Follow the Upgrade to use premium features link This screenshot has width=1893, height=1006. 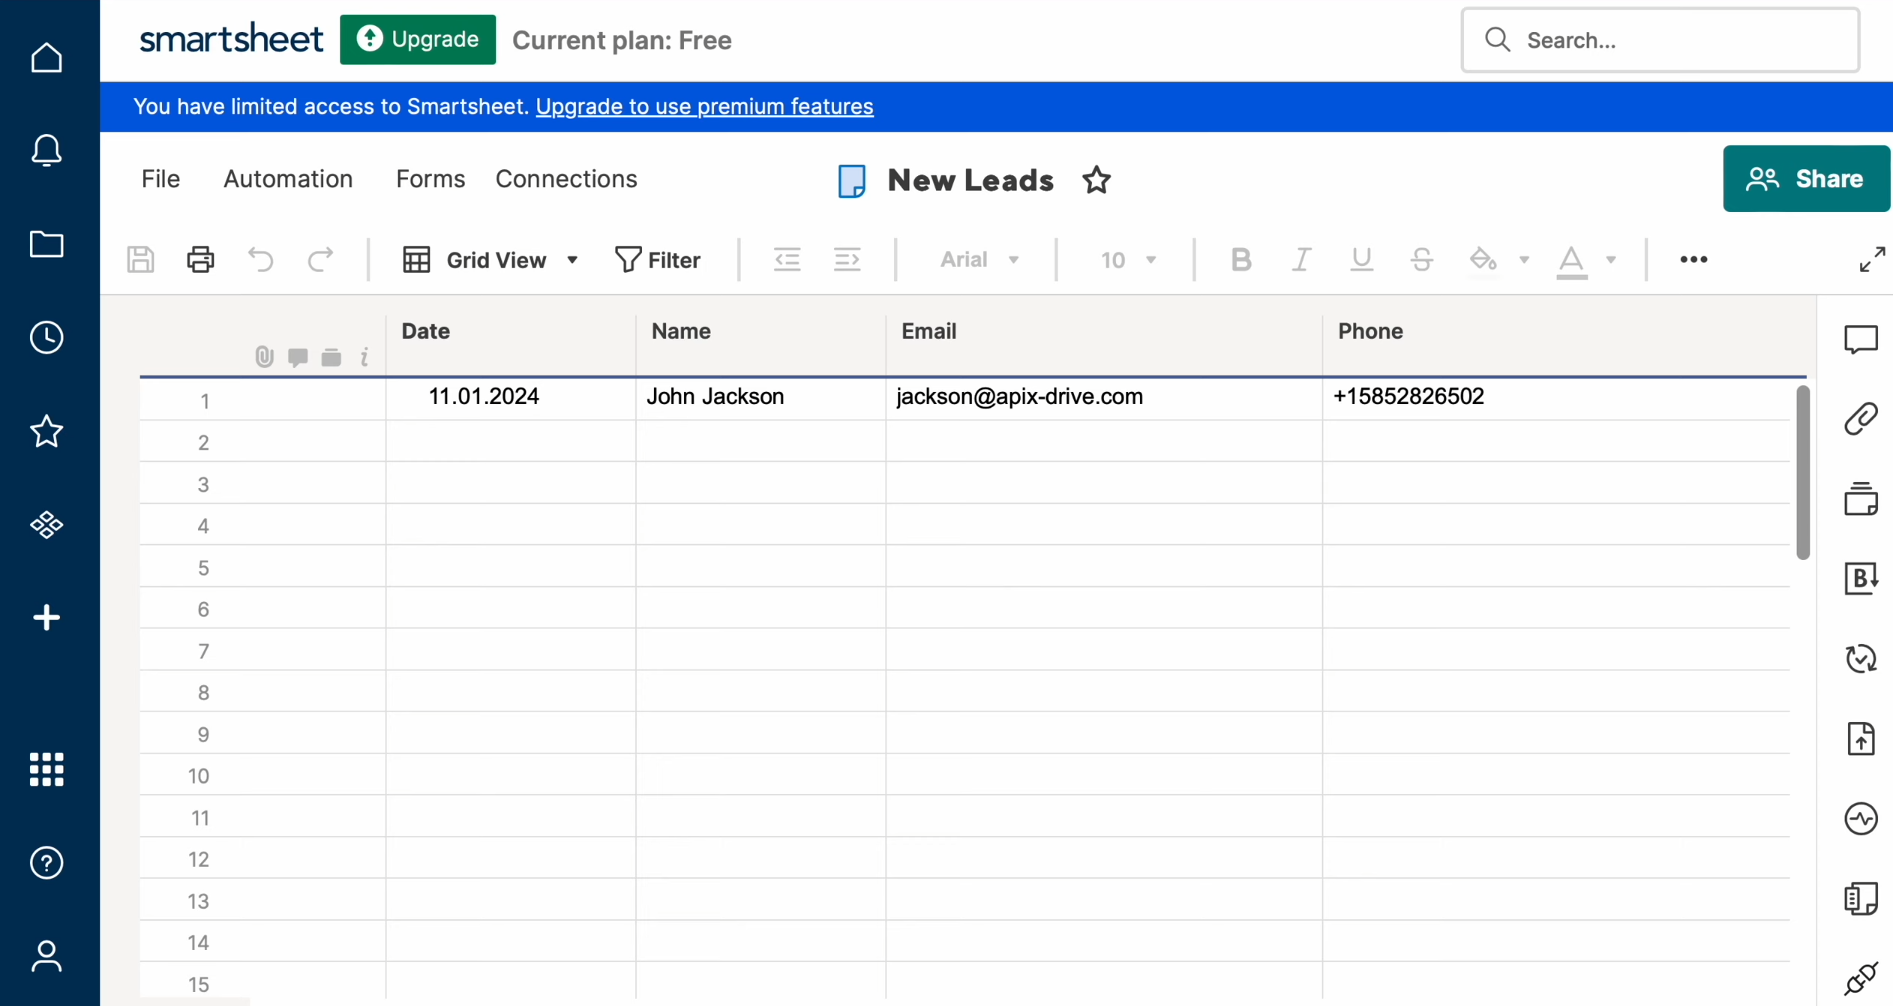click(704, 107)
